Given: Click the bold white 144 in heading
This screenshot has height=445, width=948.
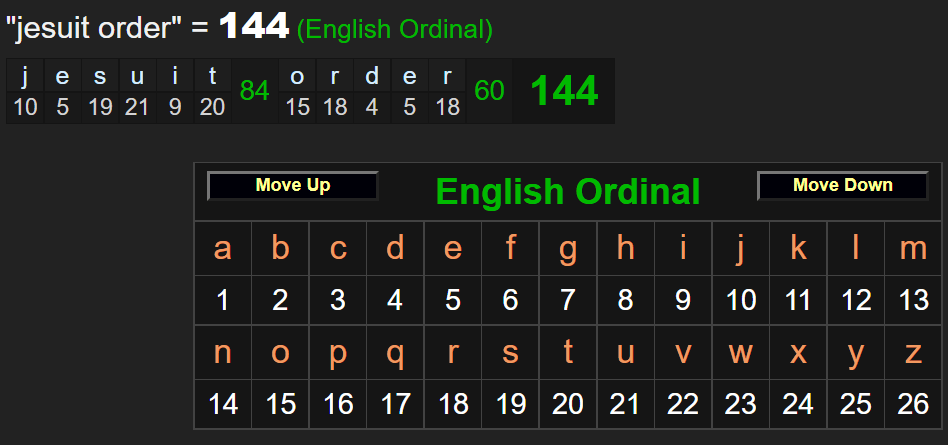Looking at the screenshot, I should (254, 27).
